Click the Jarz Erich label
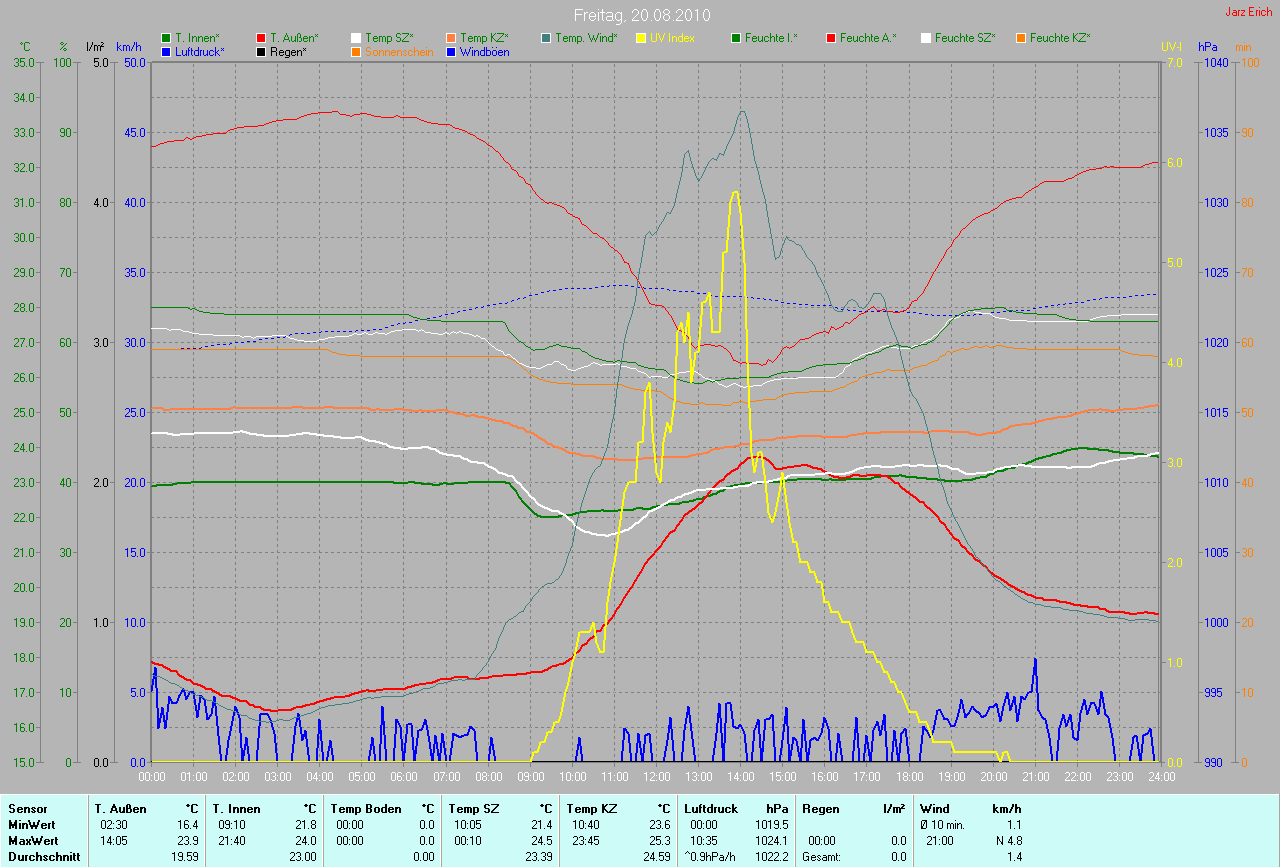The image size is (1280, 867). coord(1249,12)
